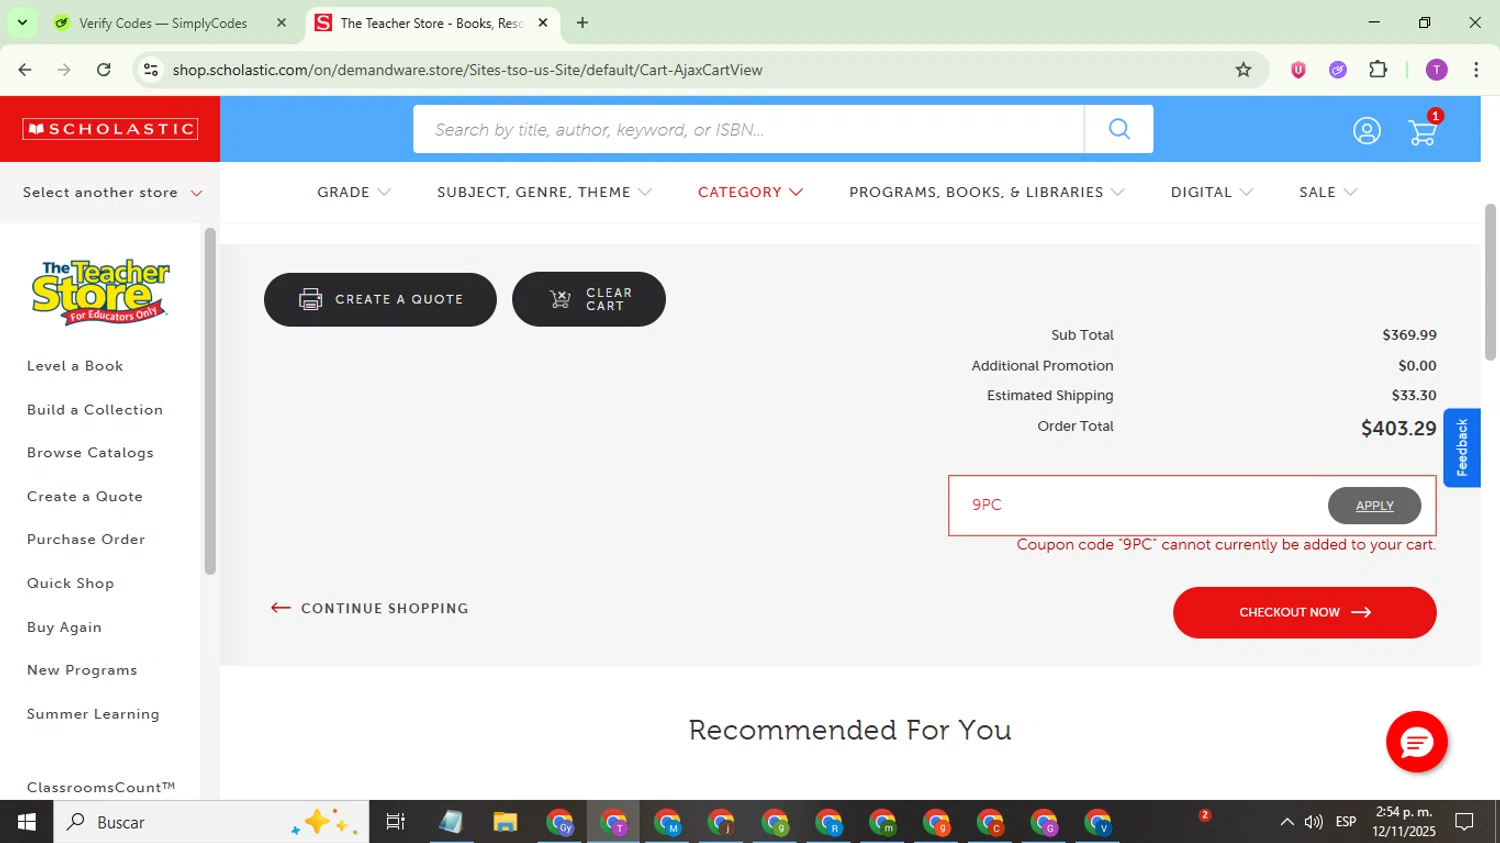Click the CLEAR CART button
Screen dimensions: 1500x843
(x=589, y=299)
